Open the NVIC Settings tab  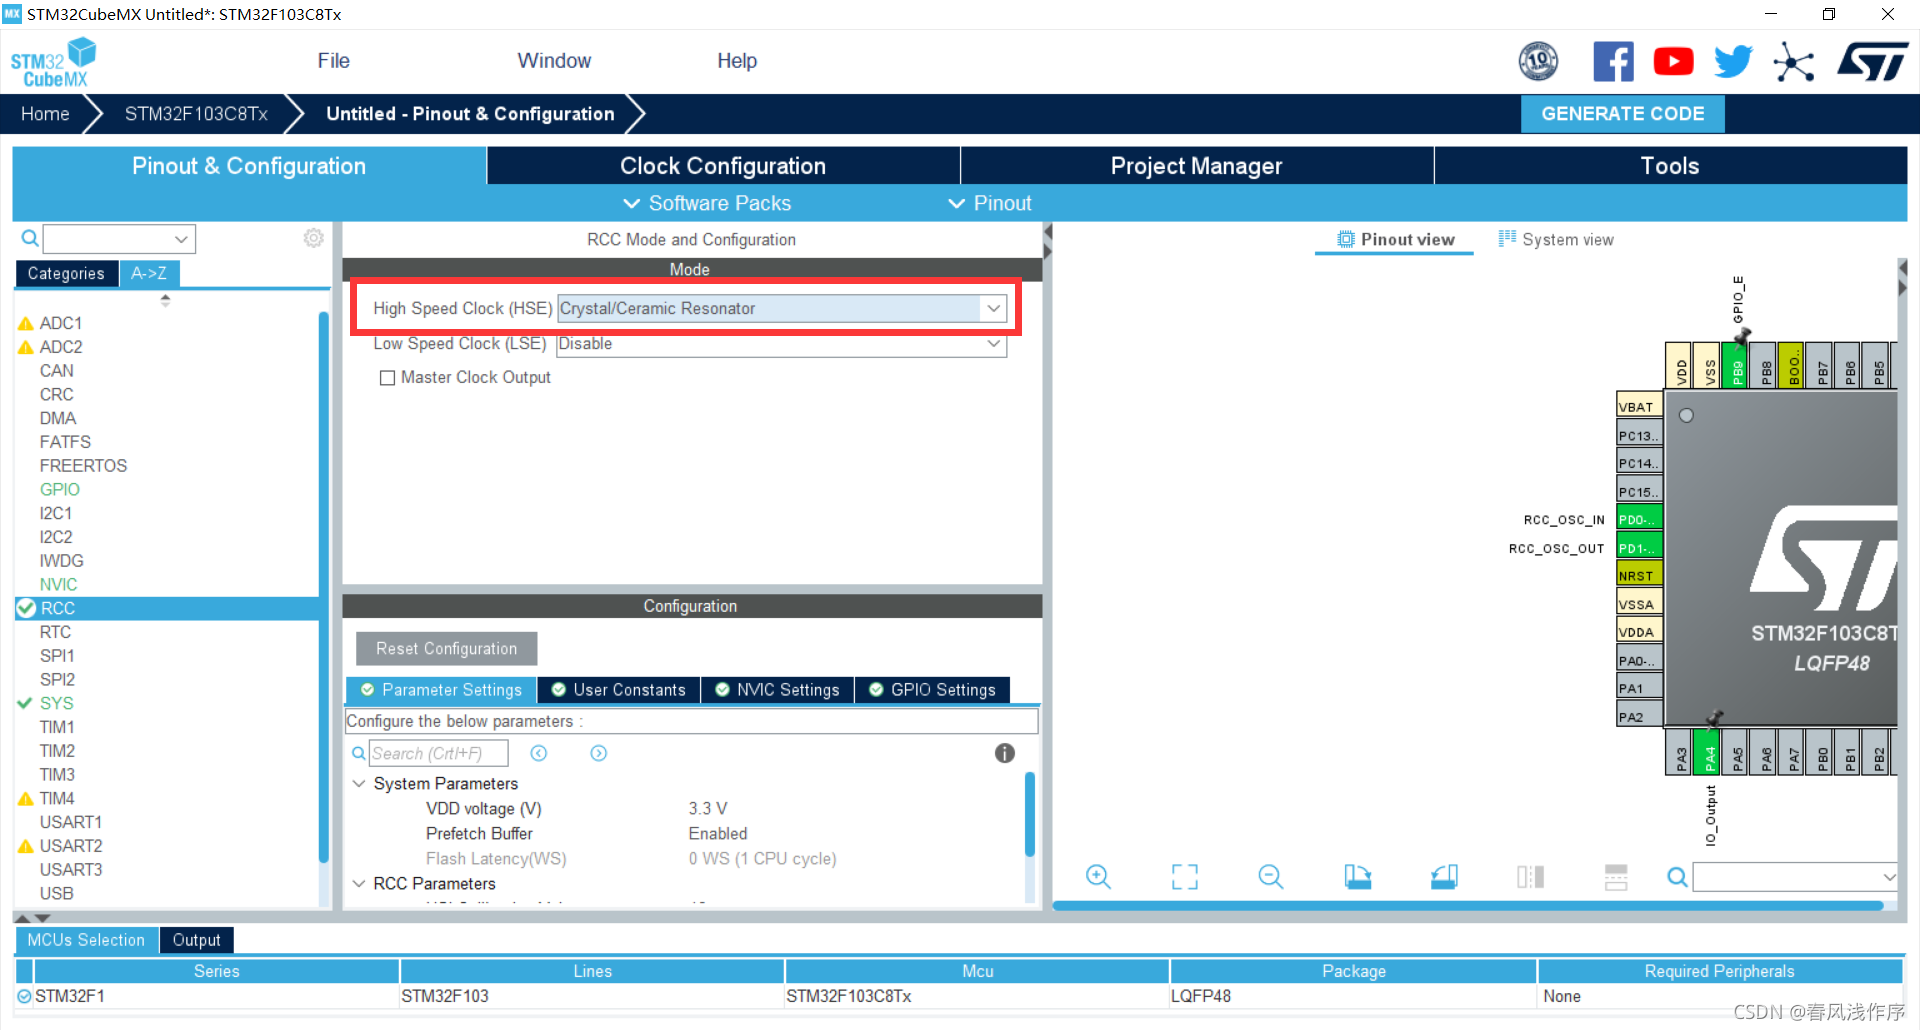(x=777, y=690)
